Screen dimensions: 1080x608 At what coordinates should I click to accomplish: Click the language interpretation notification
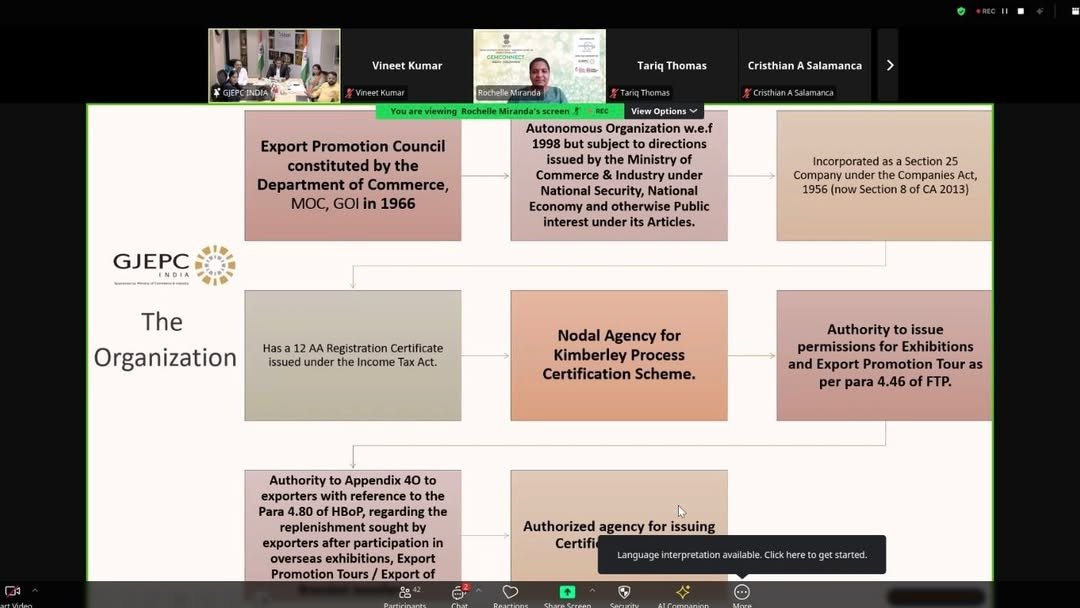coord(742,554)
